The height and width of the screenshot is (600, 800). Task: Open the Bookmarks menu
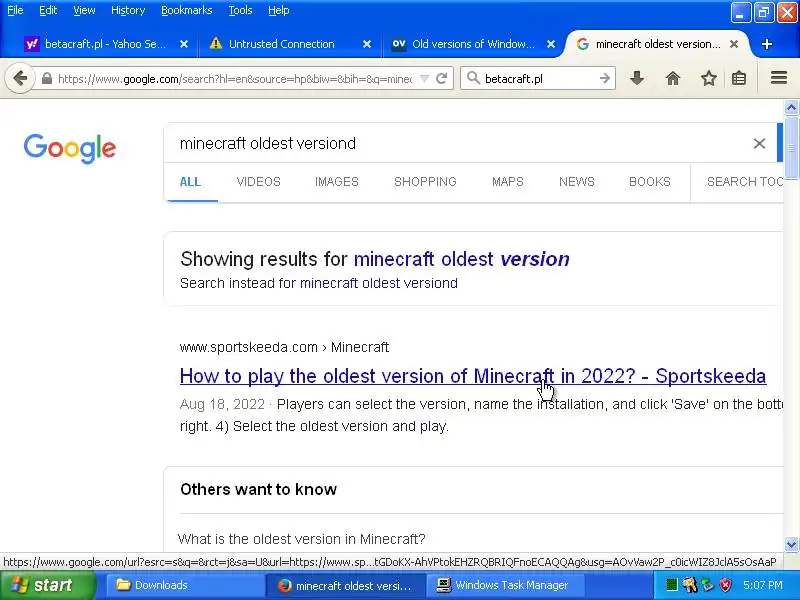pos(187,10)
